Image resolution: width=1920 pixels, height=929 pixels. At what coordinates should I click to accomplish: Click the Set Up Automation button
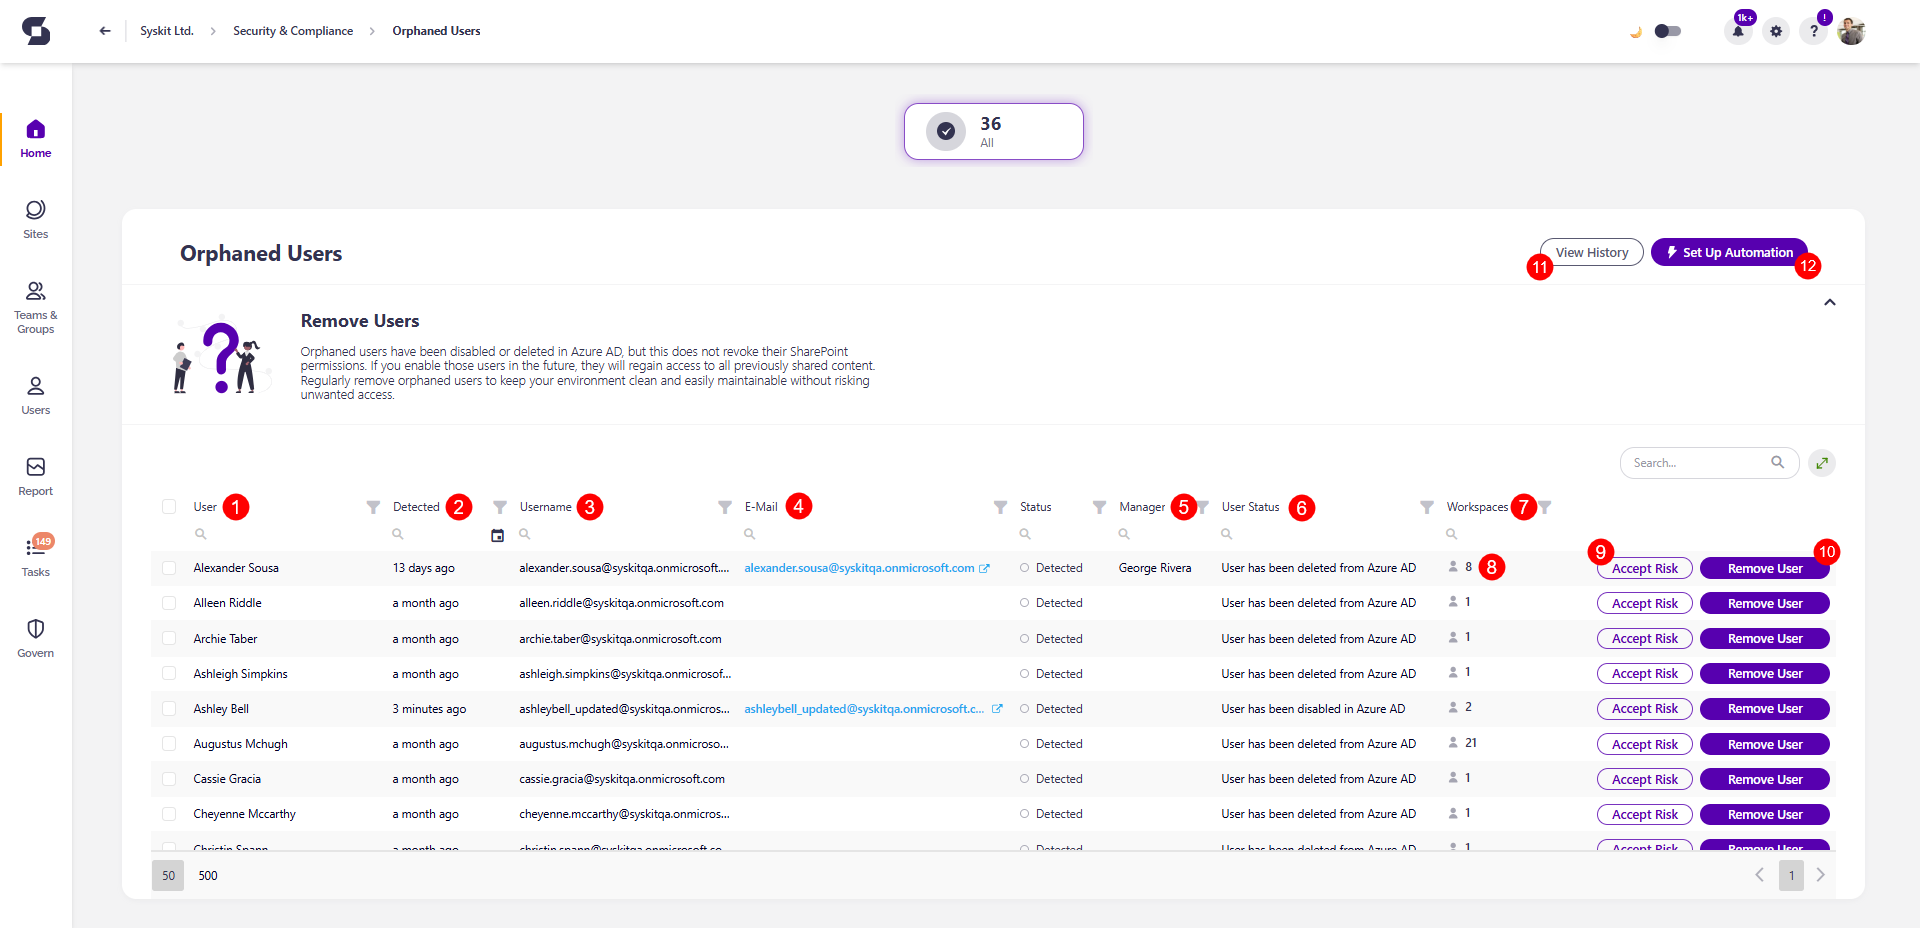(1729, 252)
